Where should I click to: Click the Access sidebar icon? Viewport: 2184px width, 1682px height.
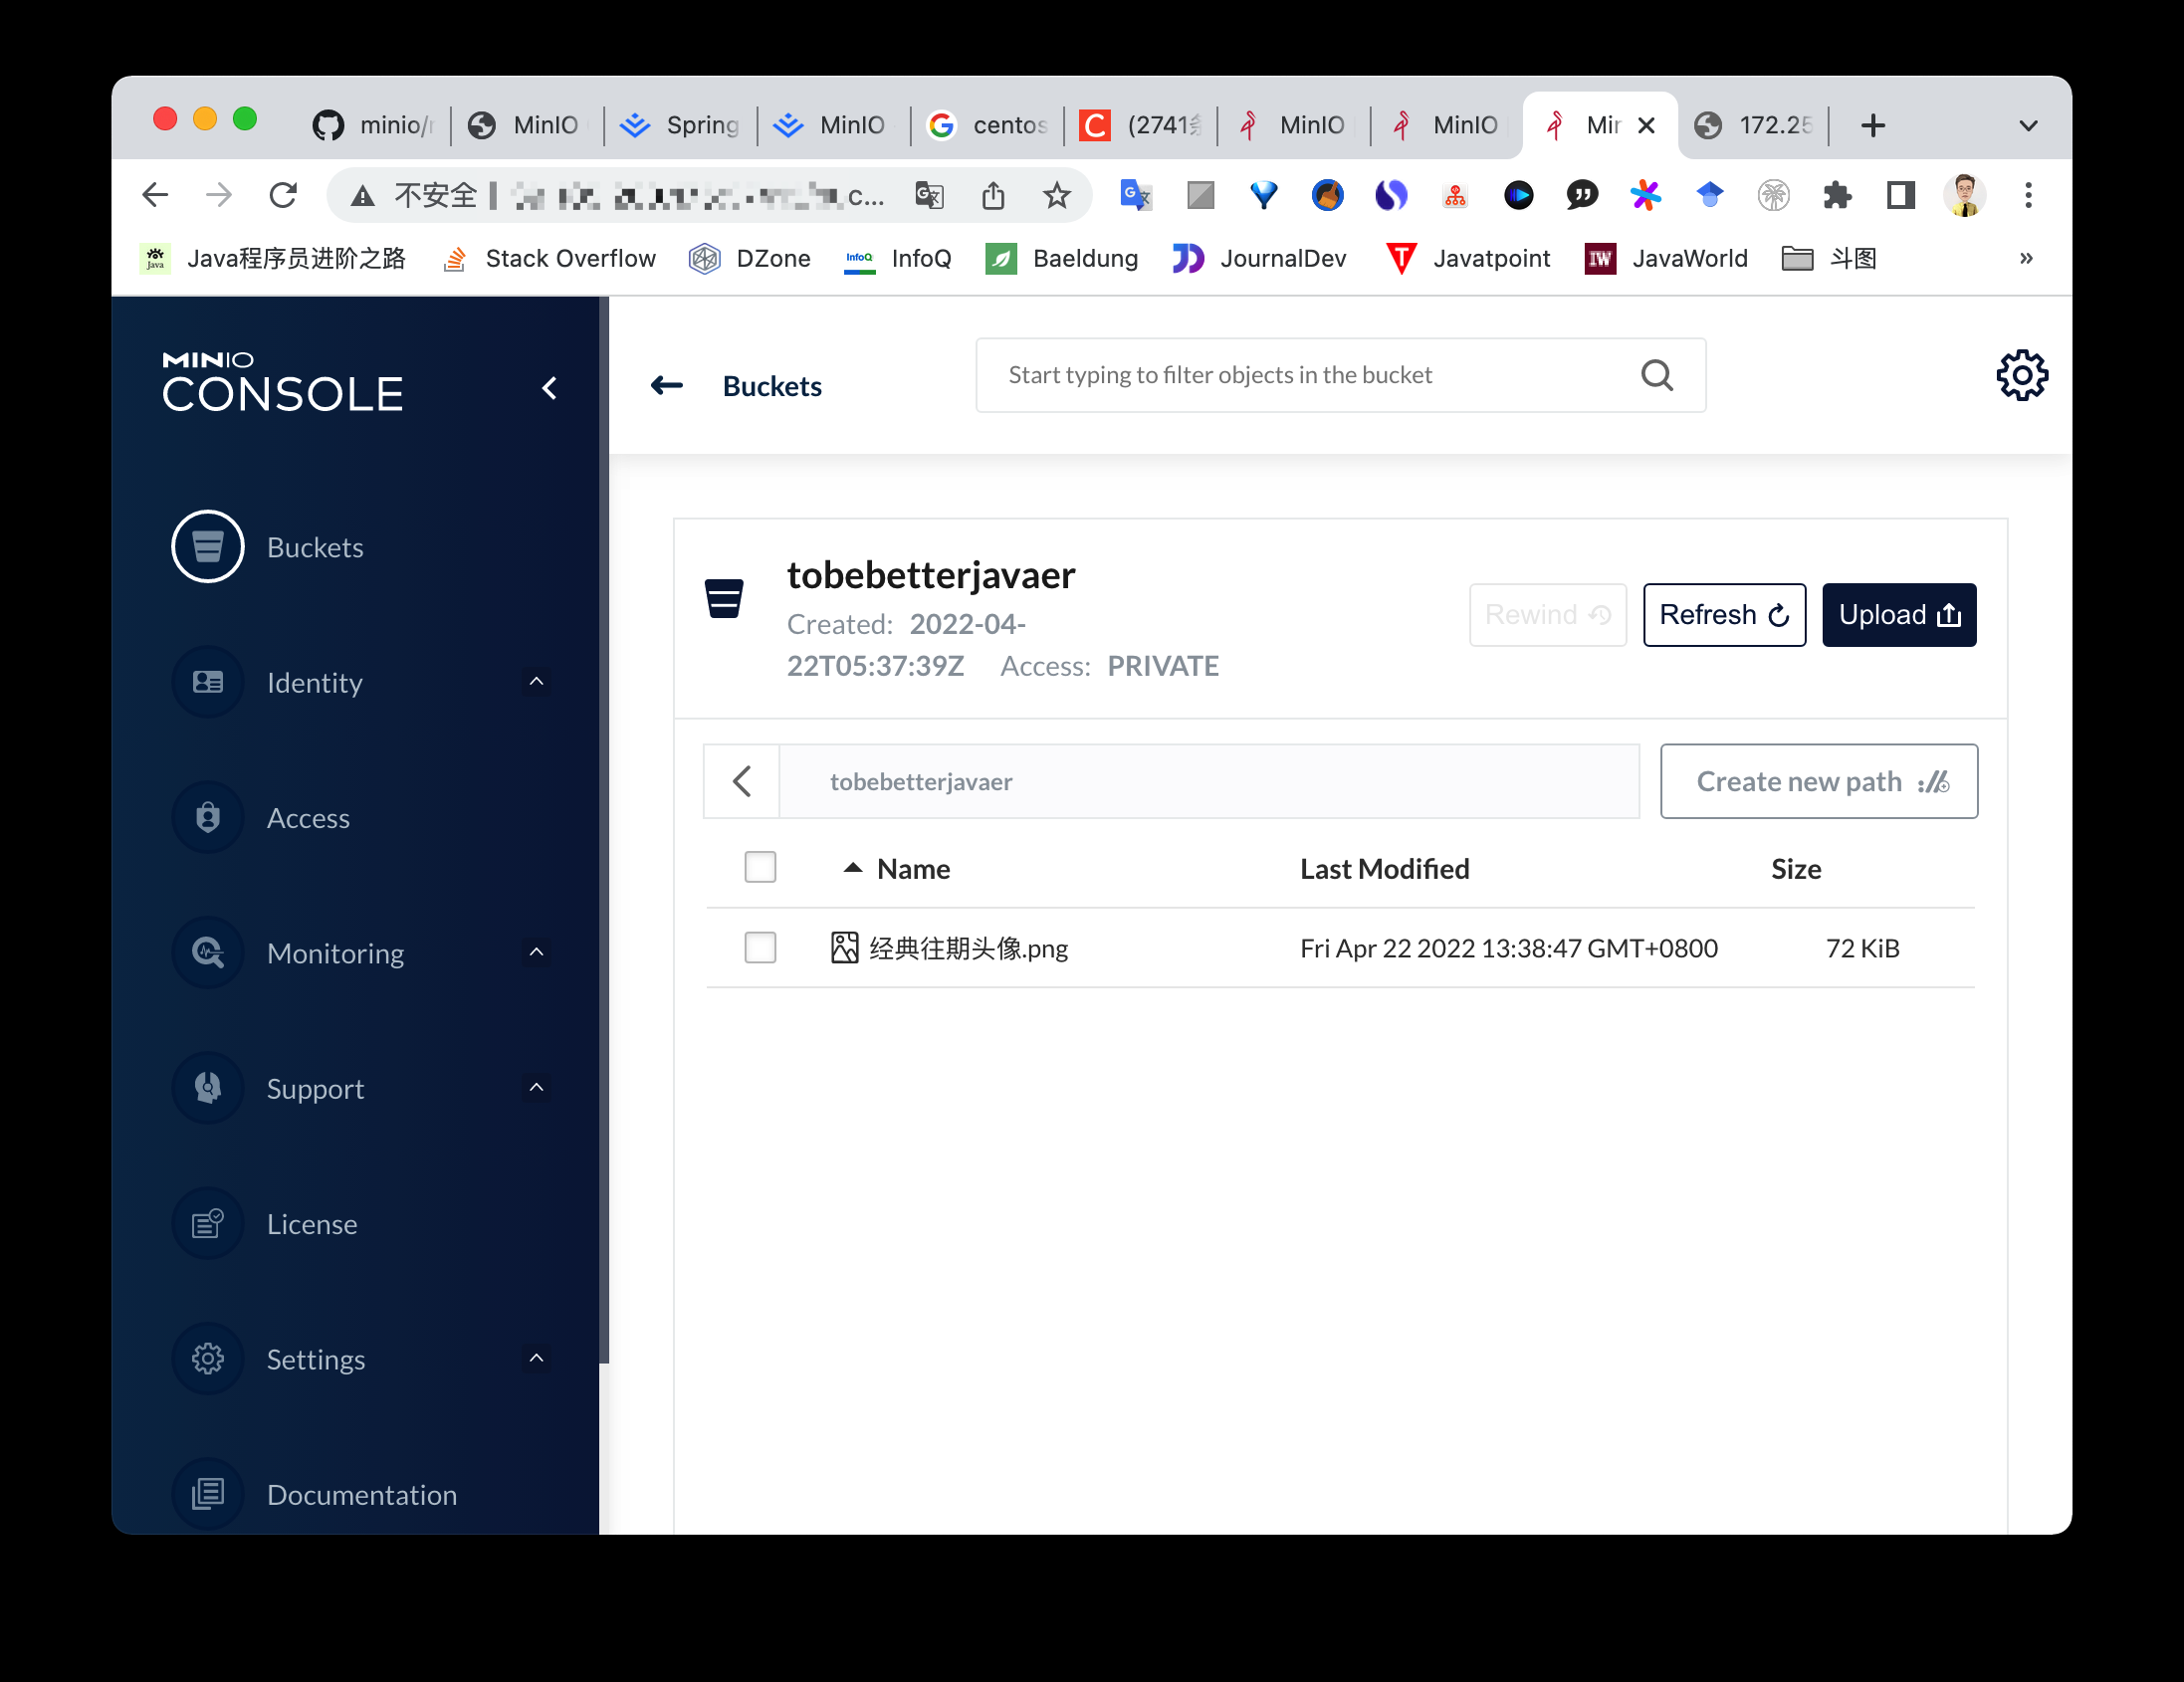[x=207, y=818]
